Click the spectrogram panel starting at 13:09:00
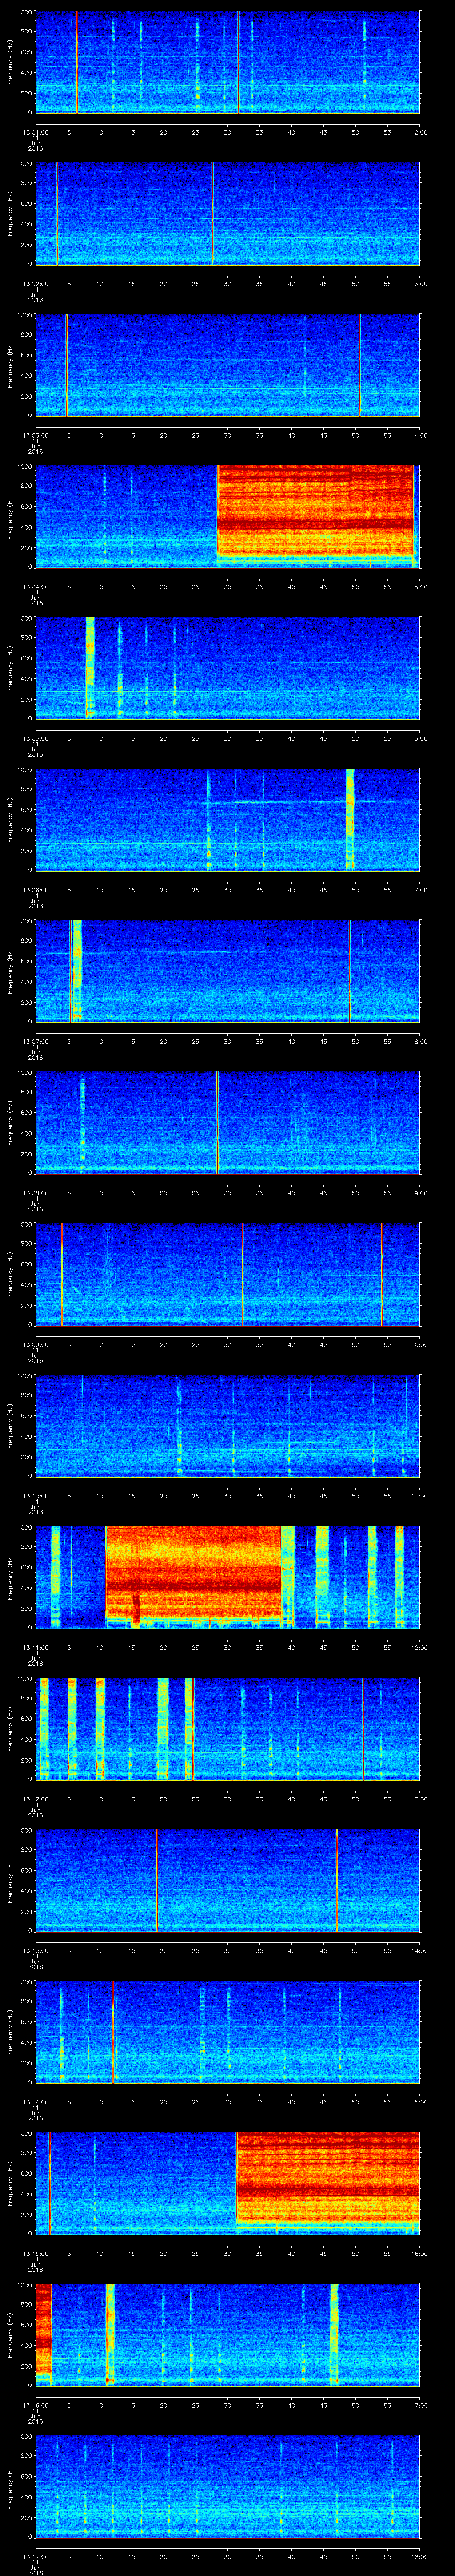This screenshot has width=455, height=2576. (x=227, y=1274)
